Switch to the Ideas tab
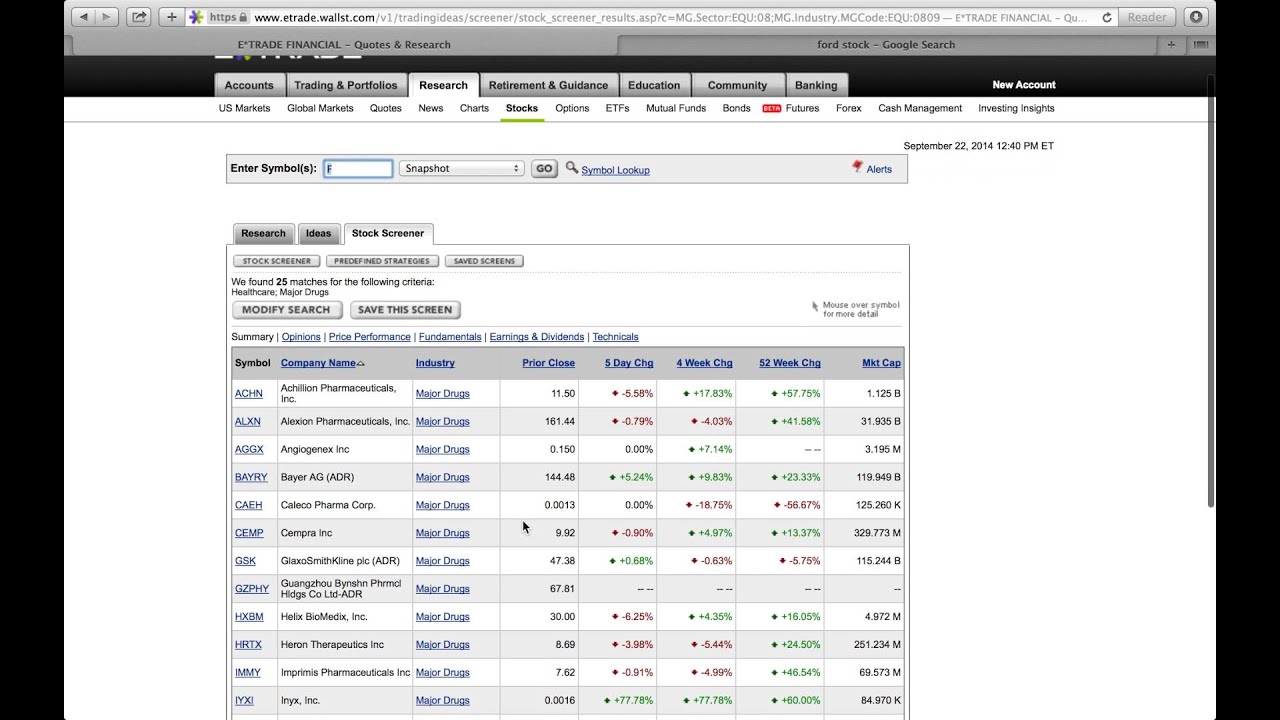This screenshot has width=1280, height=720. (x=318, y=232)
